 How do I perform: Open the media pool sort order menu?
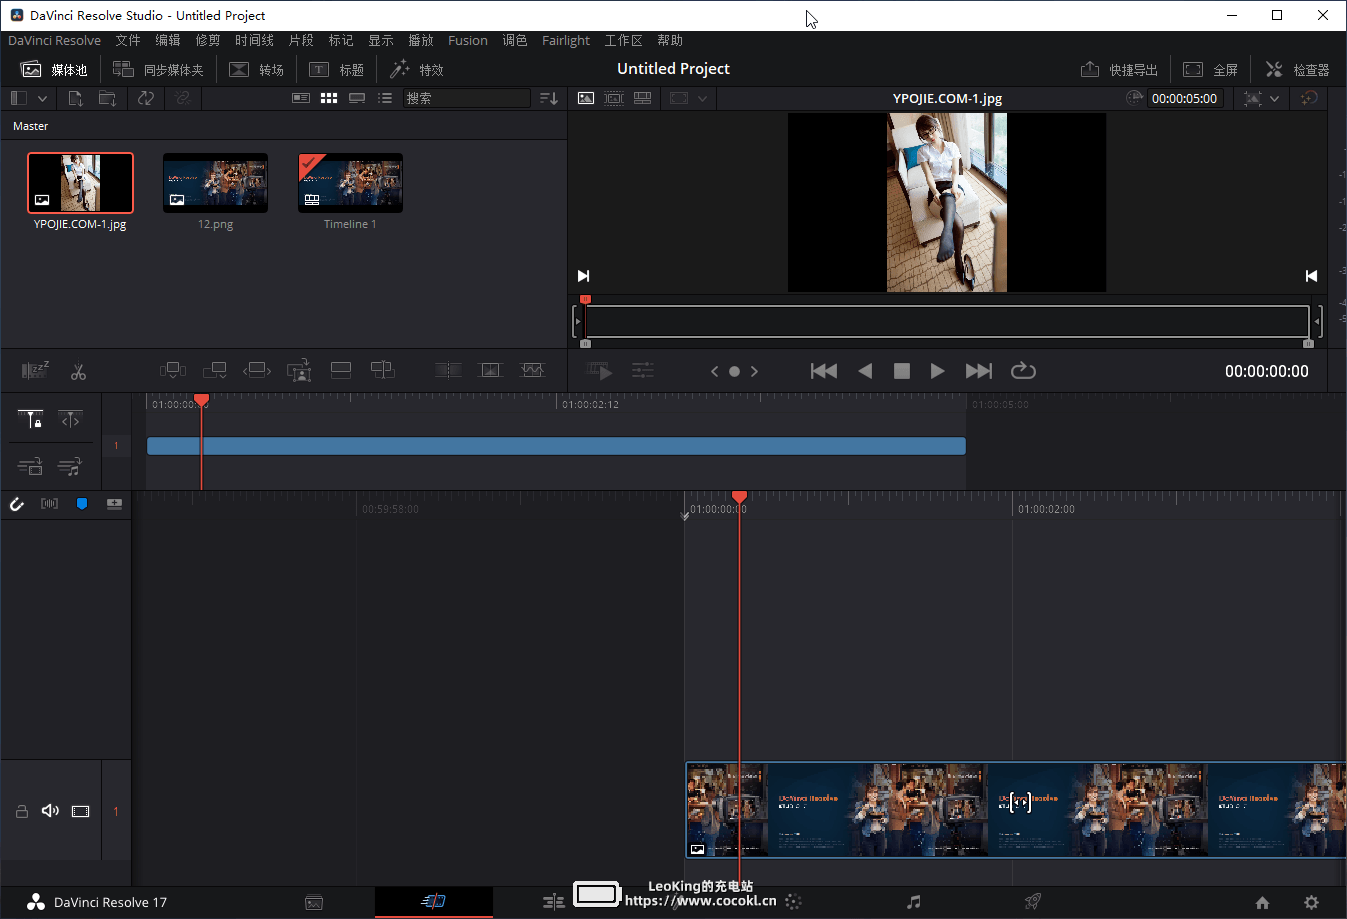[549, 98]
